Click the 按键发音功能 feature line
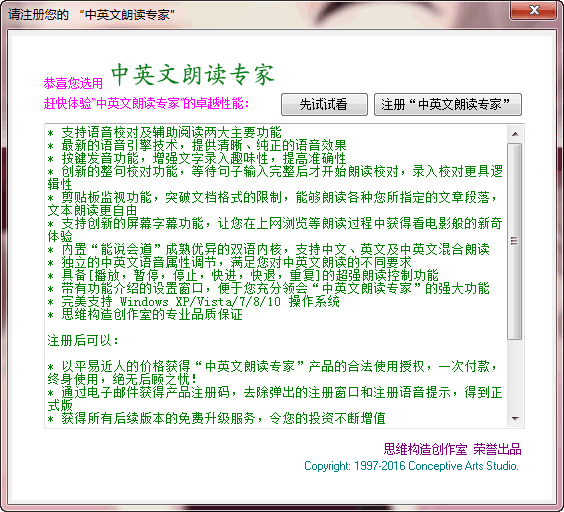 197,158
